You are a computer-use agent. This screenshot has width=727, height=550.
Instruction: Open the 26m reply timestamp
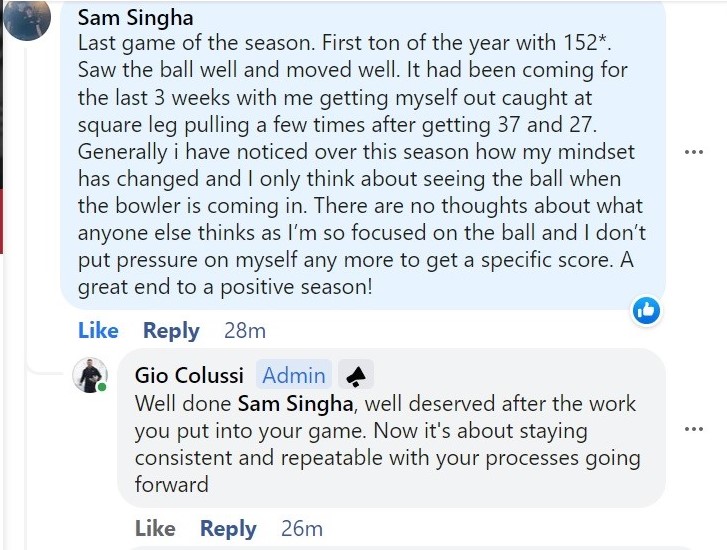(301, 528)
